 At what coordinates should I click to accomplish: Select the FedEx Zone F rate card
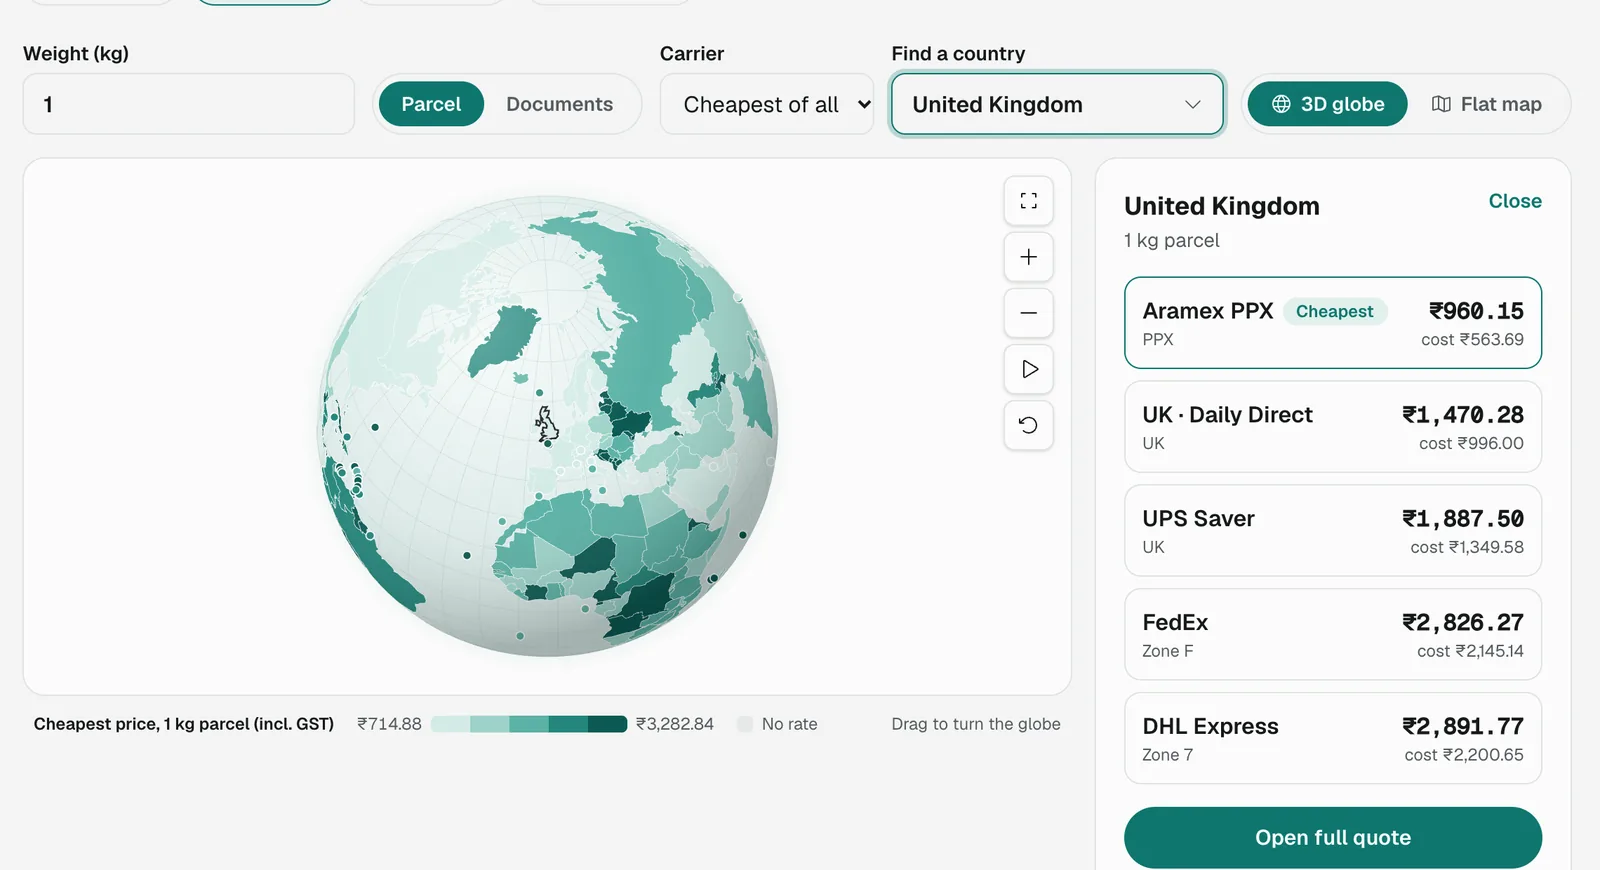[x=1333, y=635]
